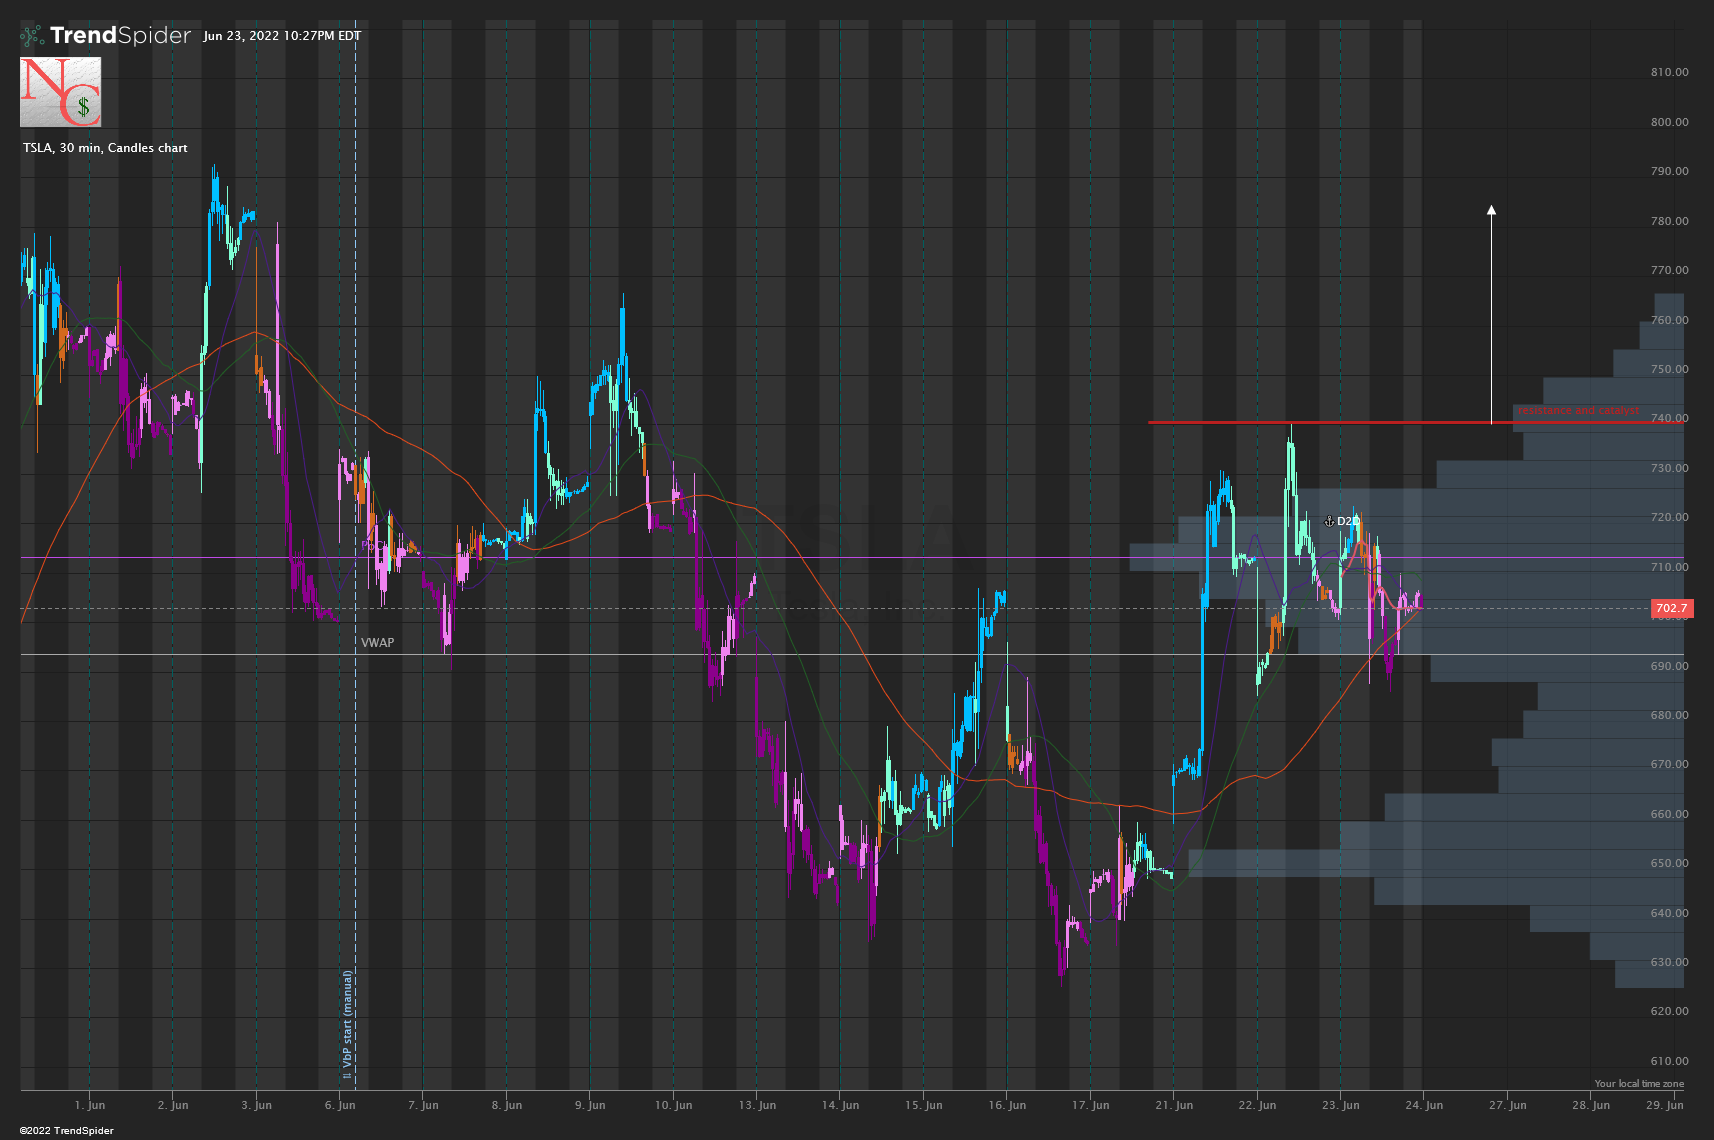Viewport: 1714px width, 1140px height.
Task: Click the anchor icon beside D2D
Action: 1329,521
